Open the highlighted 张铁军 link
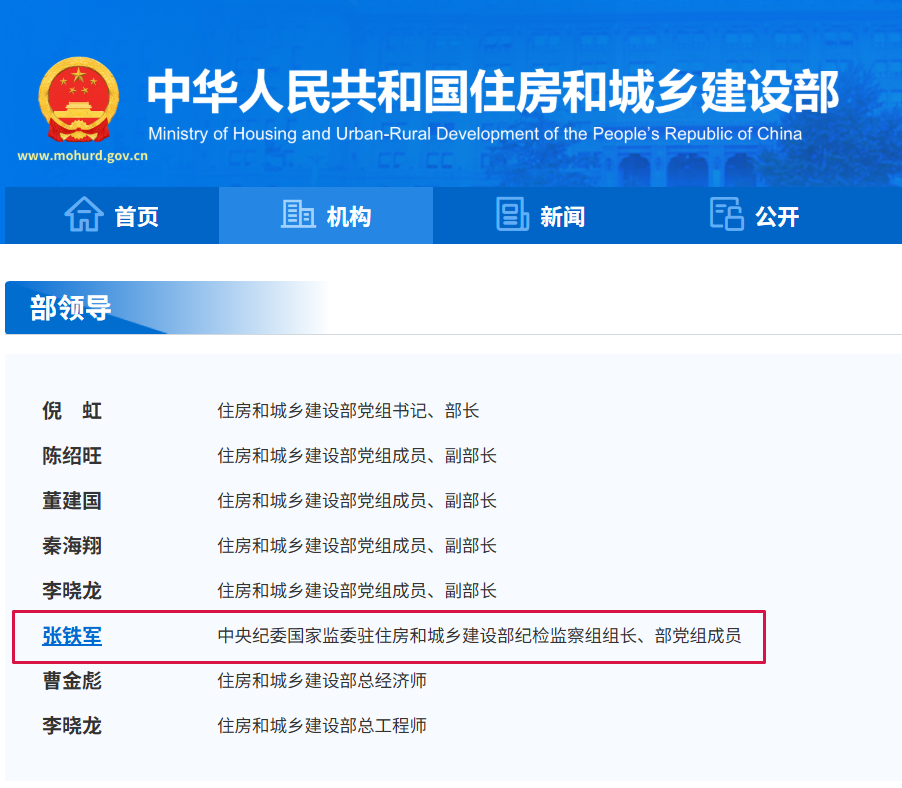Image resolution: width=902 pixels, height=788 pixels. (72, 636)
